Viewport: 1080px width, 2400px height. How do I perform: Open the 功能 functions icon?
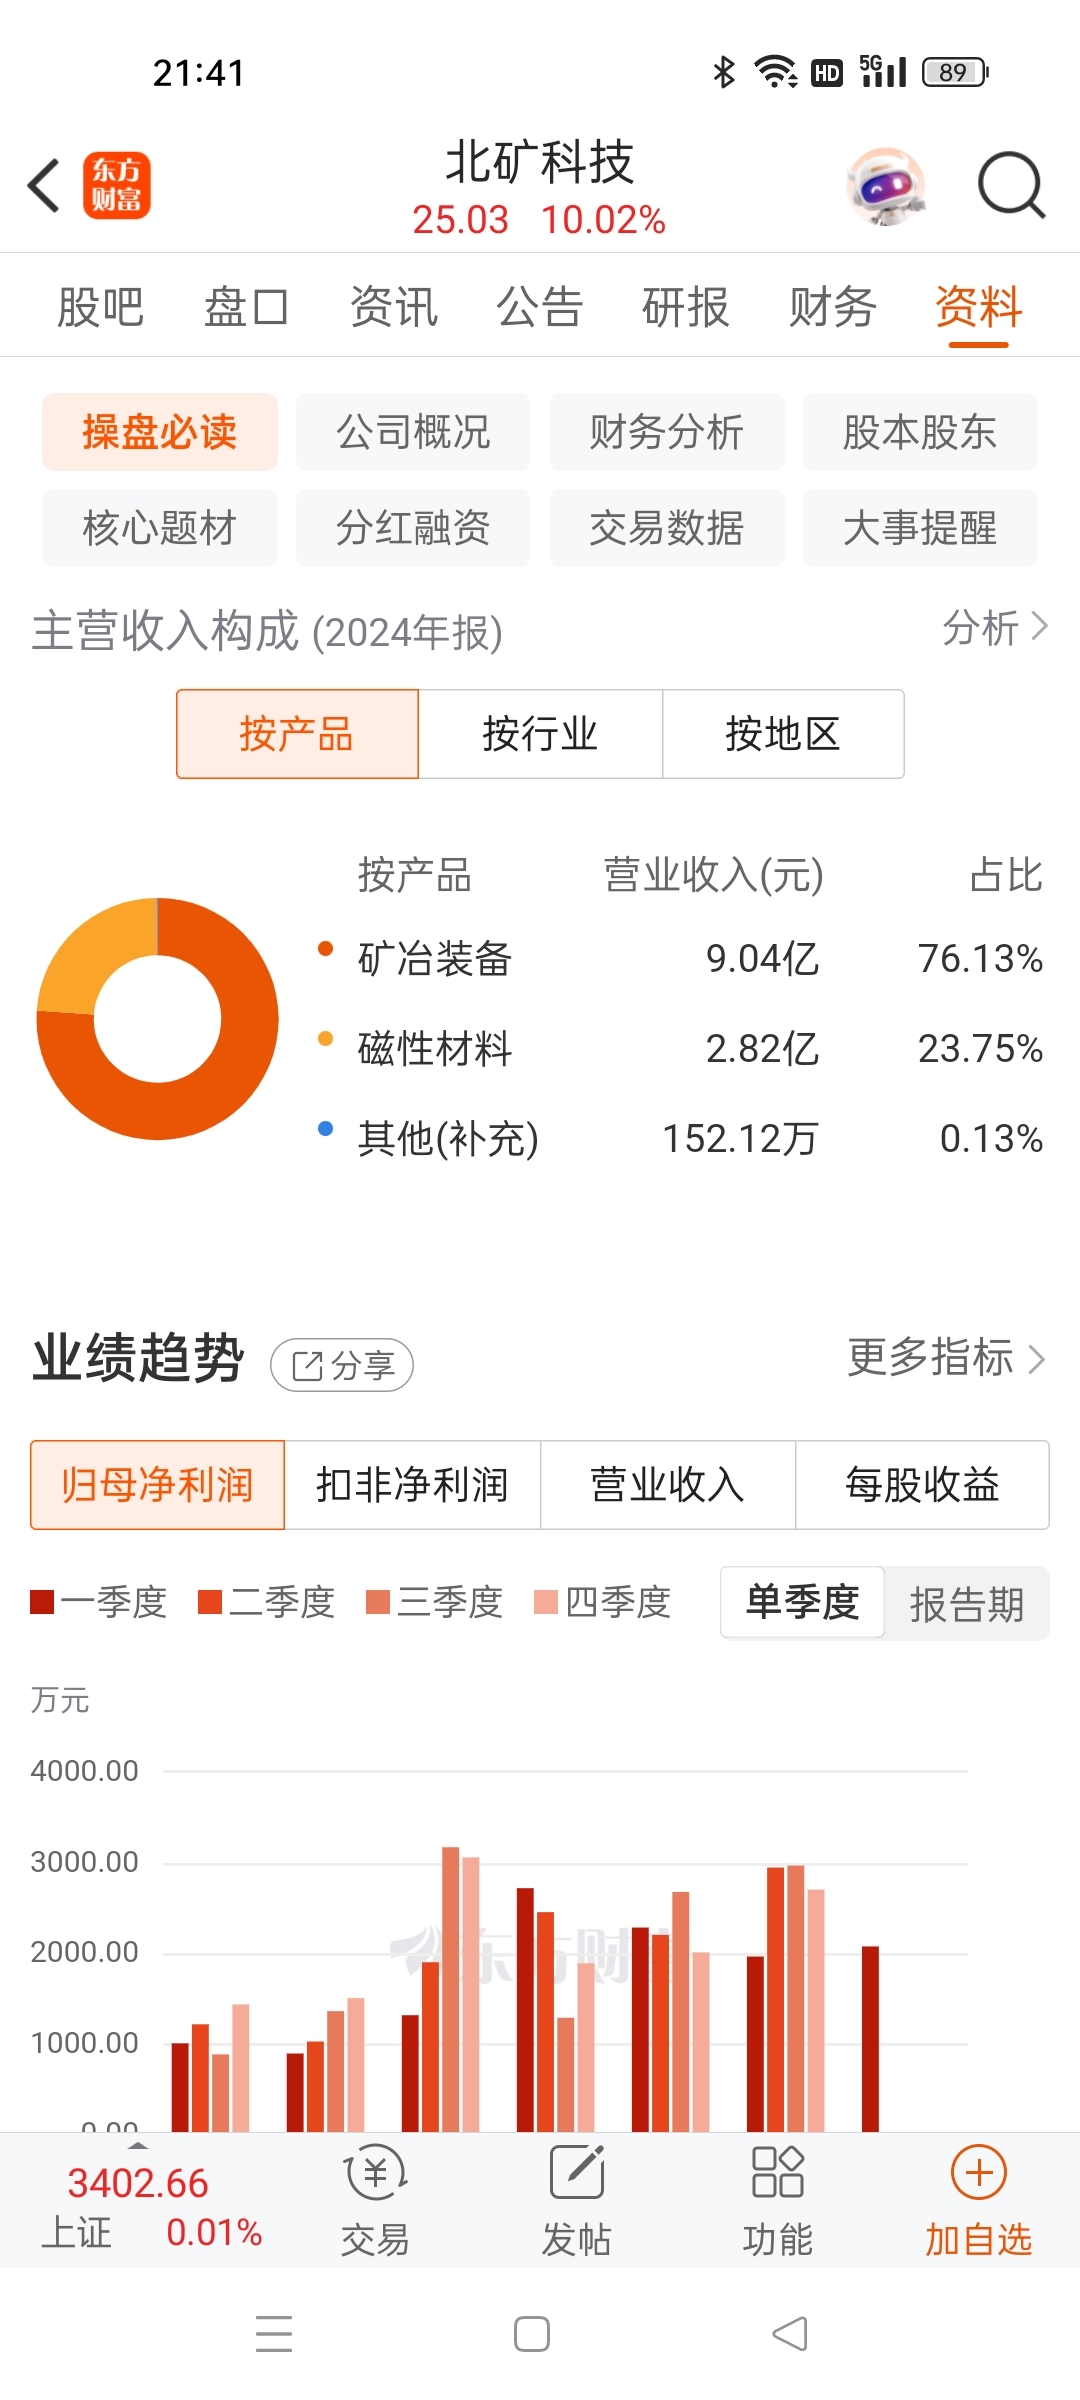778,2172
